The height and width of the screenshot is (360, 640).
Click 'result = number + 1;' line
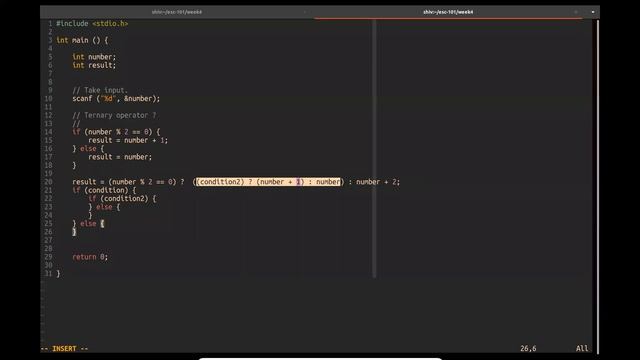pos(128,140)
